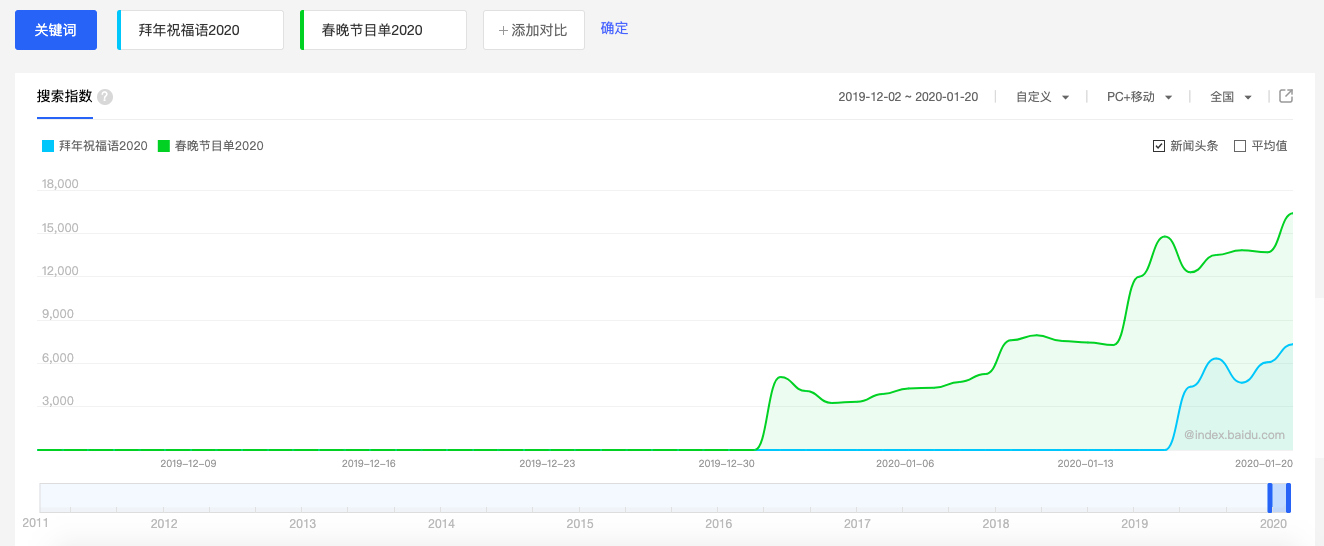
Task: Enable the 平均值 checkbox
Action: pyautogui.click(x=1240, y=146)
